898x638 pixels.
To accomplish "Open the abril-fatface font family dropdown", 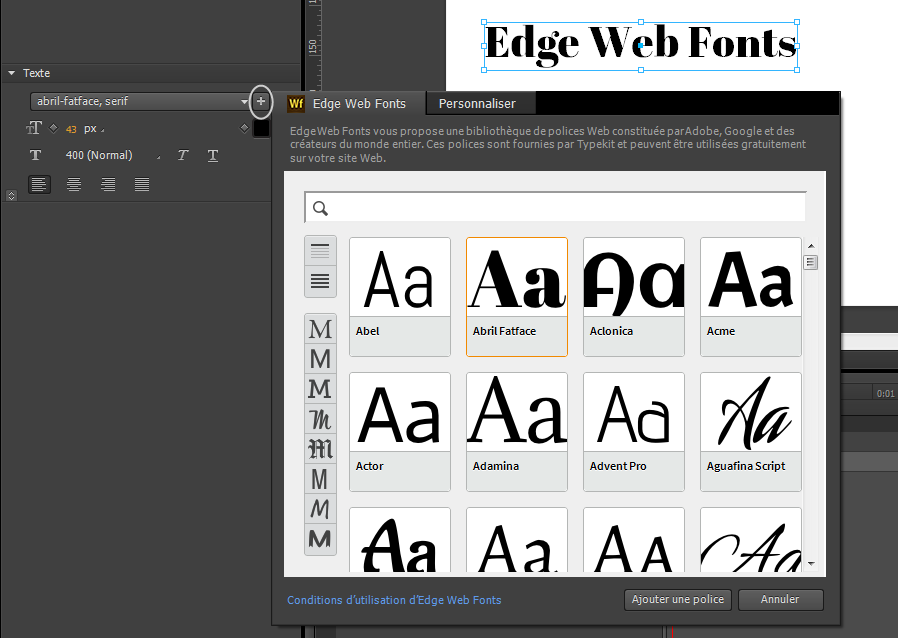I will click(140, 101).
